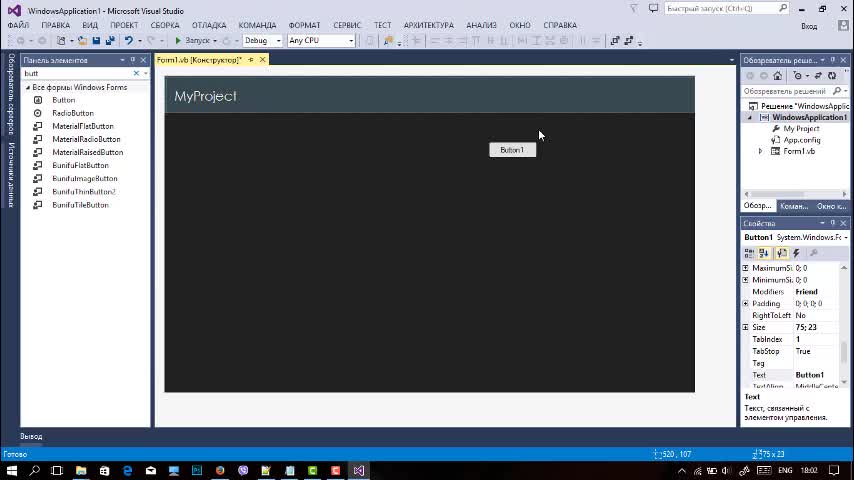Refresh Solution Explorer icon
854x480 pixels.
point(832,76)
